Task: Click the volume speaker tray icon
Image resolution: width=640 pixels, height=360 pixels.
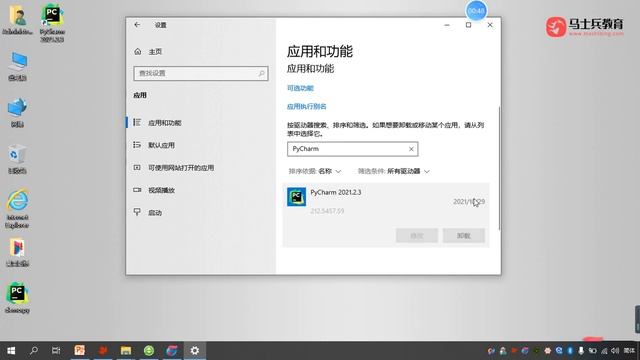Action: tap(615, 351)
